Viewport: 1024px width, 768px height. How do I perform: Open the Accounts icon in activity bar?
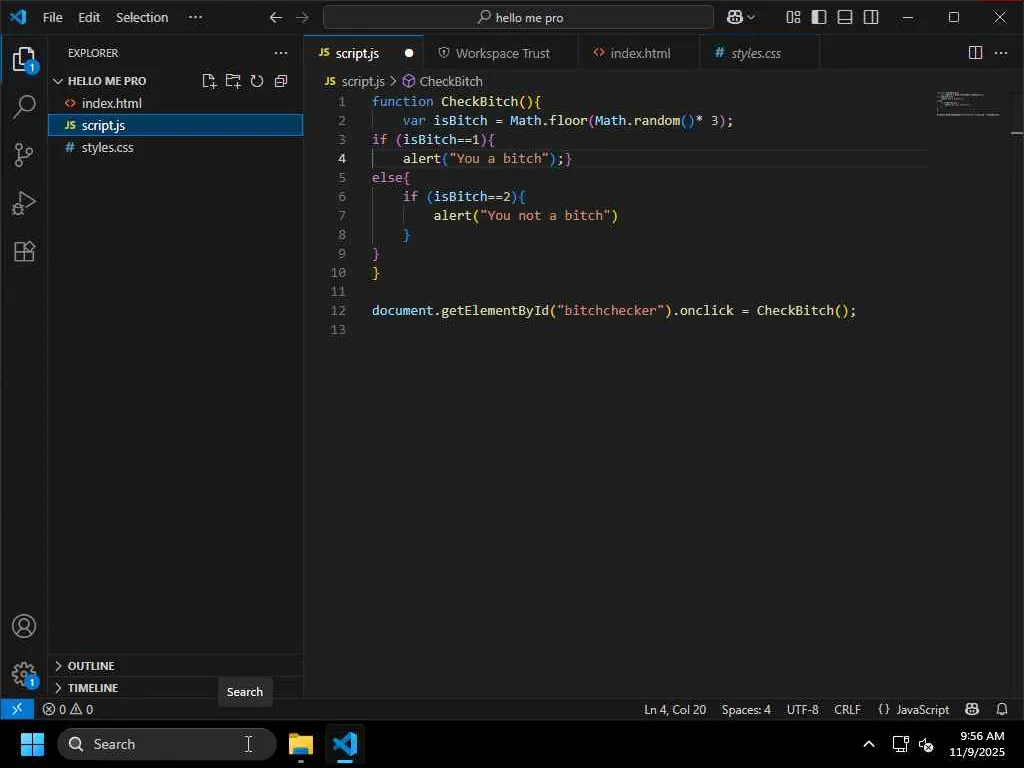pyautogui.click(x=24, y=627)
